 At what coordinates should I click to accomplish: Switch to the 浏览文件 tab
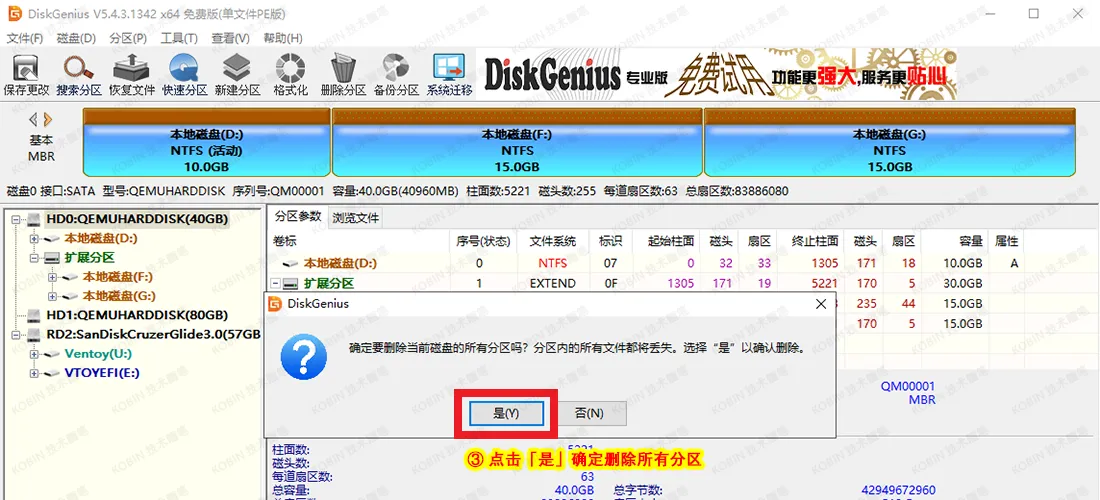356,218
